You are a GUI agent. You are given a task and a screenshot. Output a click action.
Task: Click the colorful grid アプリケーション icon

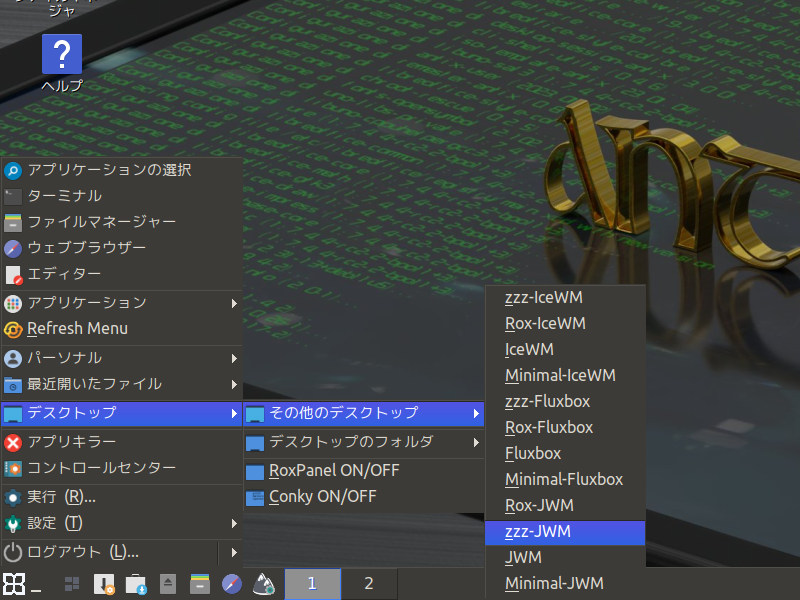pyautogui.click(x=13, y=304)
